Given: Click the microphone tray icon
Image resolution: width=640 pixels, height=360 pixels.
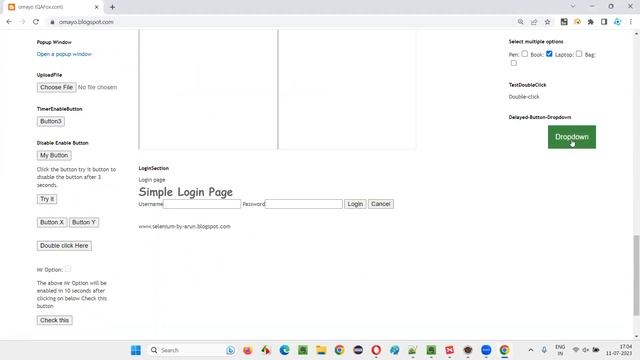Looking at the screenshot, I should click(x=544, y=350).
